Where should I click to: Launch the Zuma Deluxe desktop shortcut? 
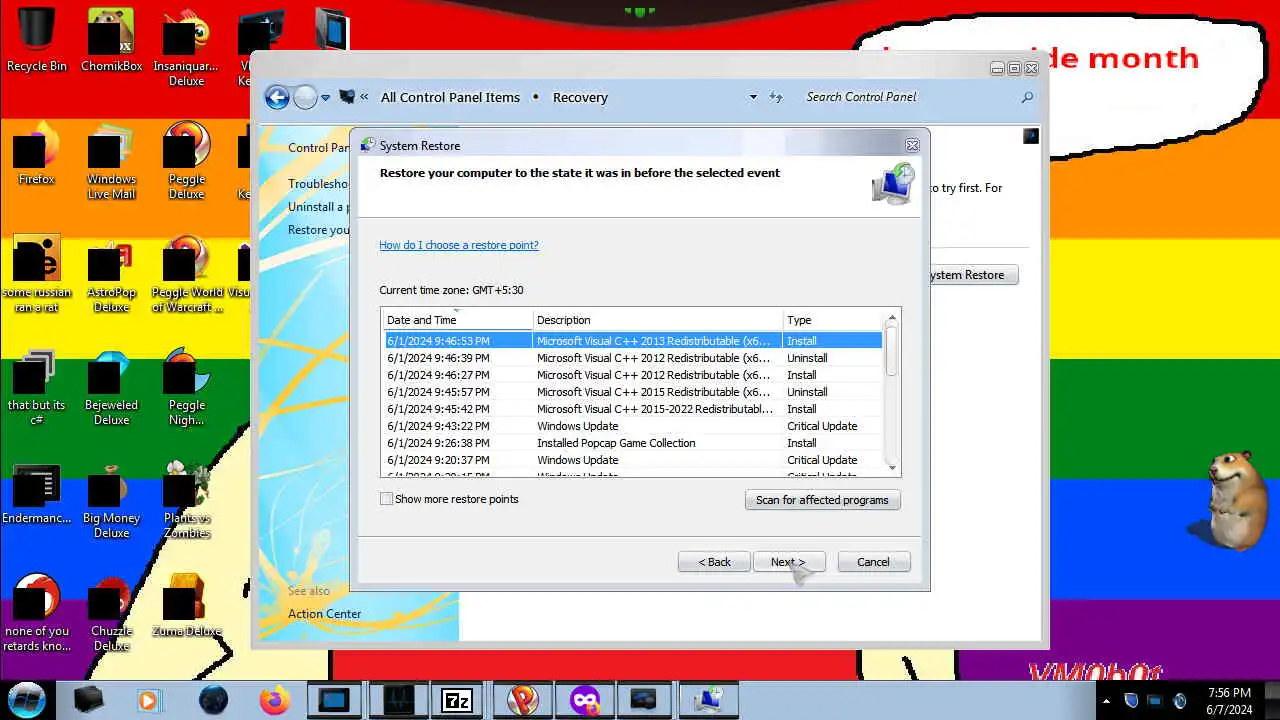(x=186, y=605)
